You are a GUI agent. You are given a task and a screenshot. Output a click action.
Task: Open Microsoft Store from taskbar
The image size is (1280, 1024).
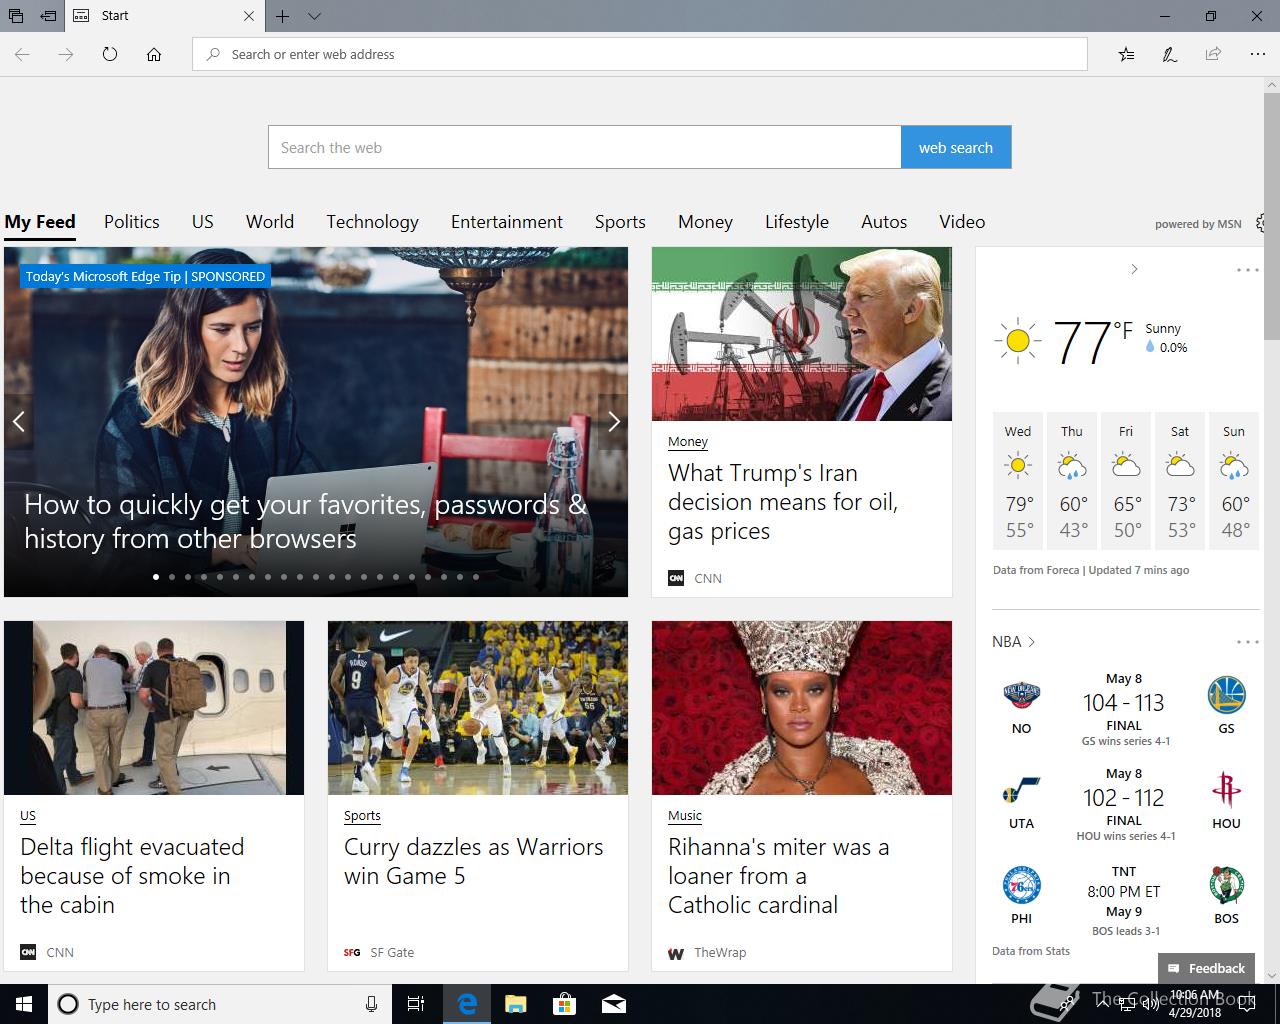click(x=565, y=1004)
